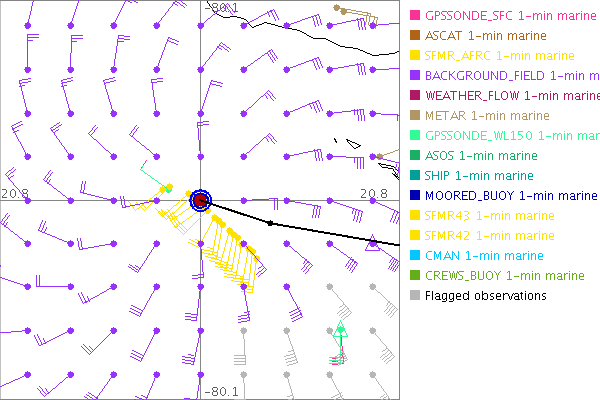
Task: Click the top -80.1 longitude label
Action: [x=221, y=8]
